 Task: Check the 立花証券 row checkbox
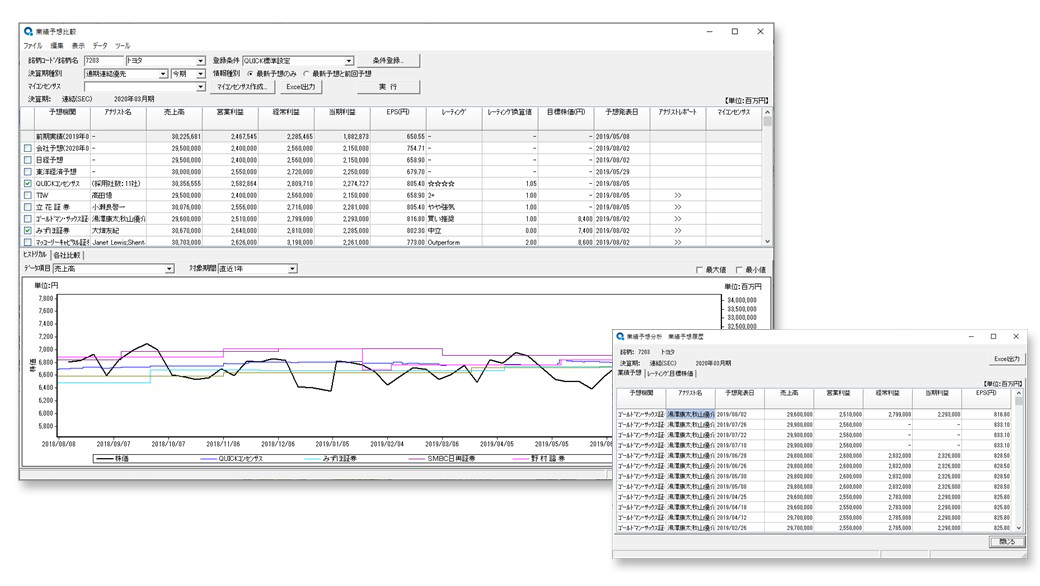tap(28, 207)
